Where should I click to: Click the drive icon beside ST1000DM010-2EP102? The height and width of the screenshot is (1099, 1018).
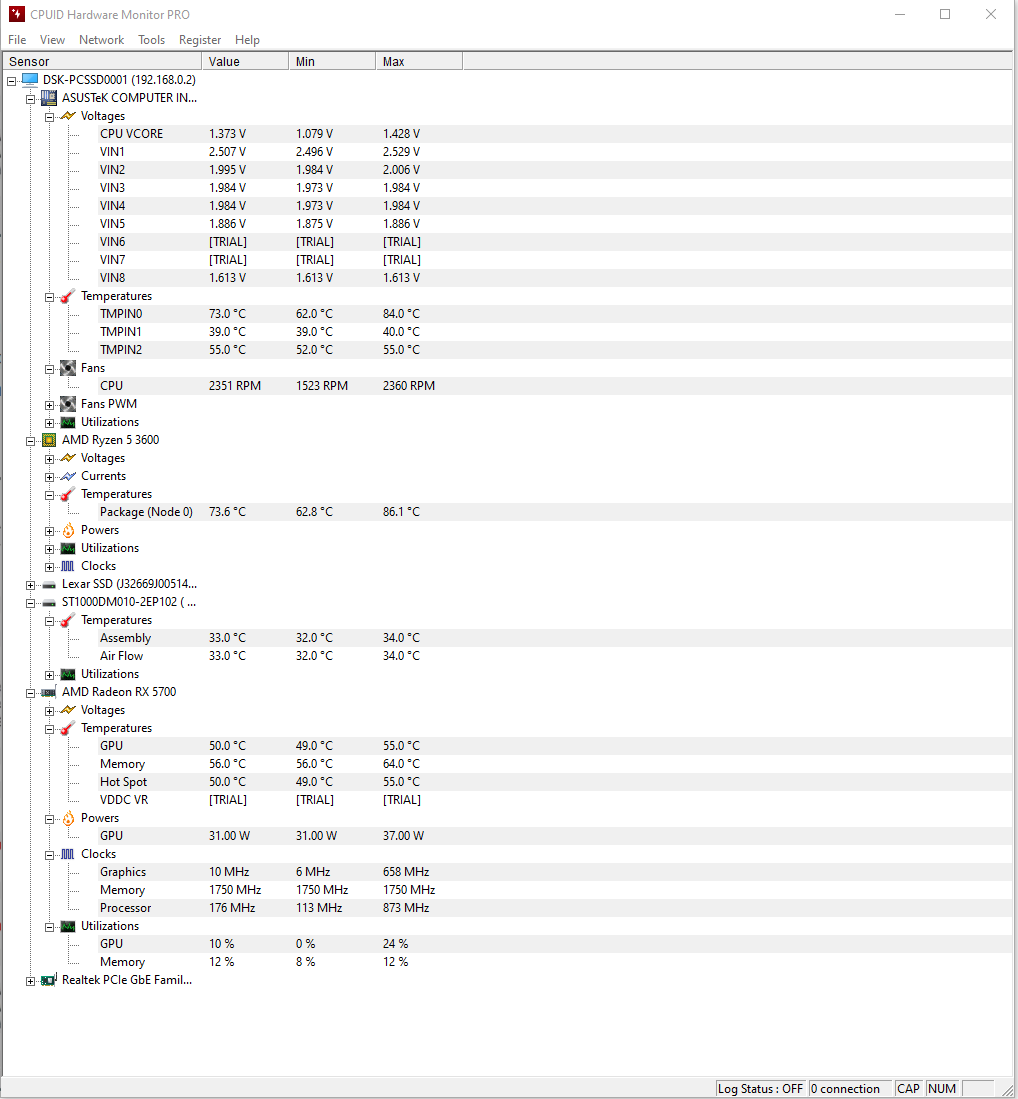coord(48,602)
